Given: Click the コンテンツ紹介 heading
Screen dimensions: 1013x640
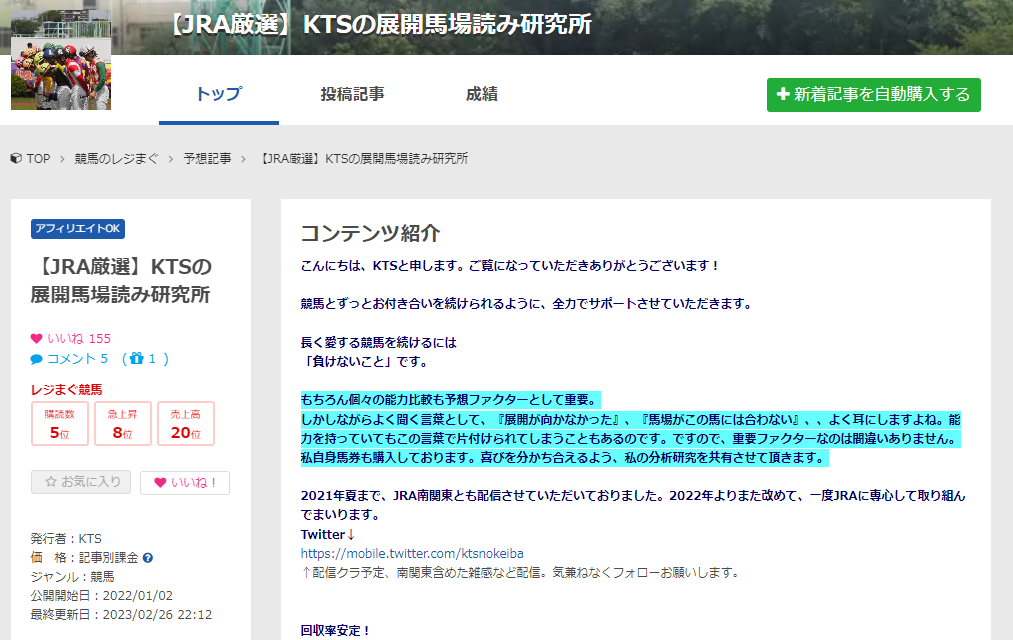Looking at the screenshot, I should tap(370, 233).
